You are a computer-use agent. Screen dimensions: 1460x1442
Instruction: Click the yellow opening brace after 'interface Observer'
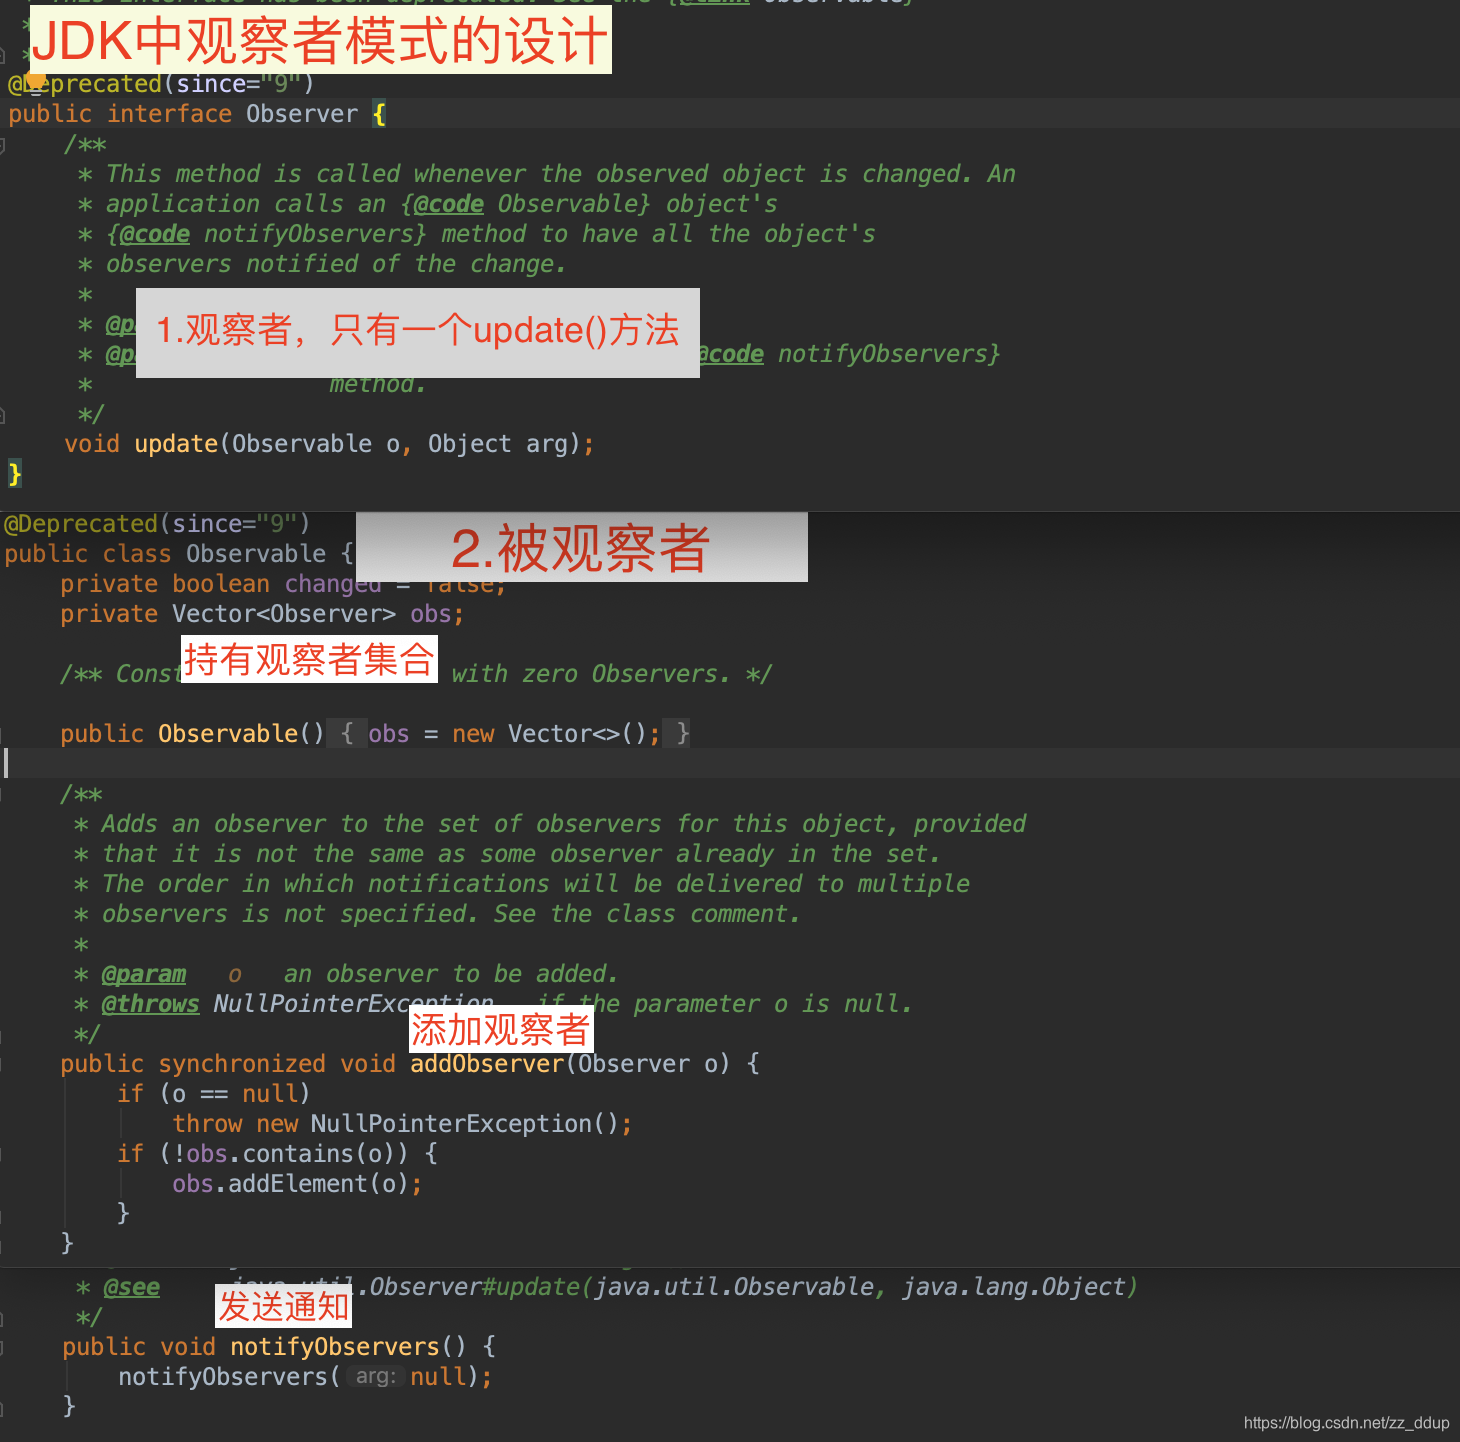[x=379, y=114]
